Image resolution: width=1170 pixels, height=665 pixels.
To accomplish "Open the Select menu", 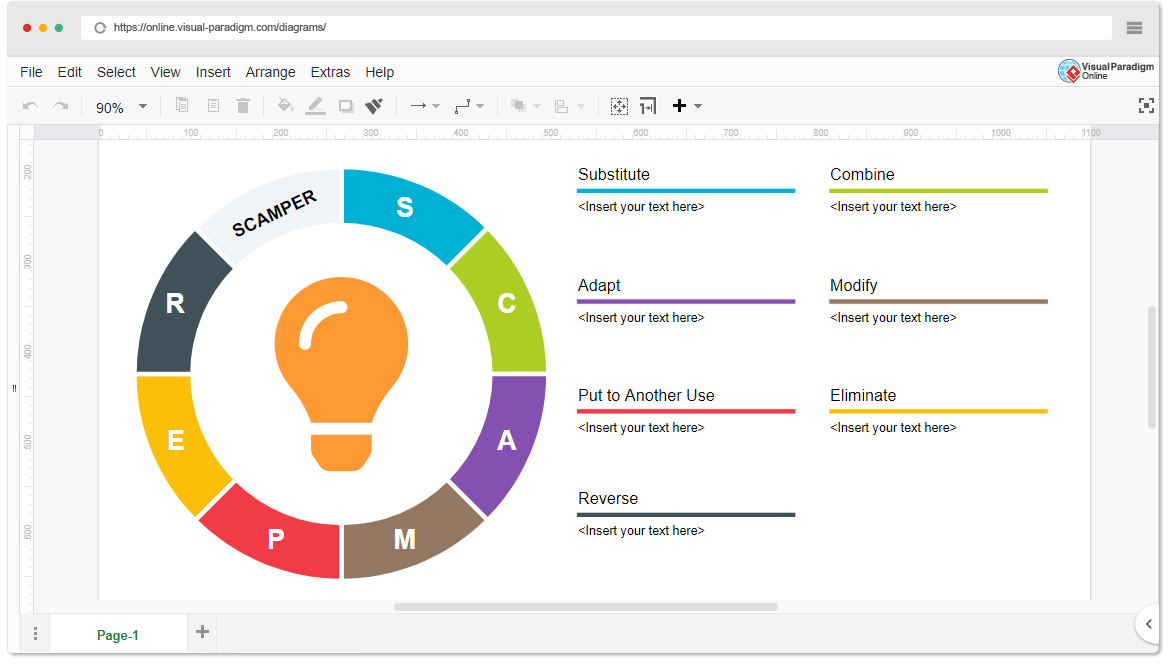I will click(116, 72).
